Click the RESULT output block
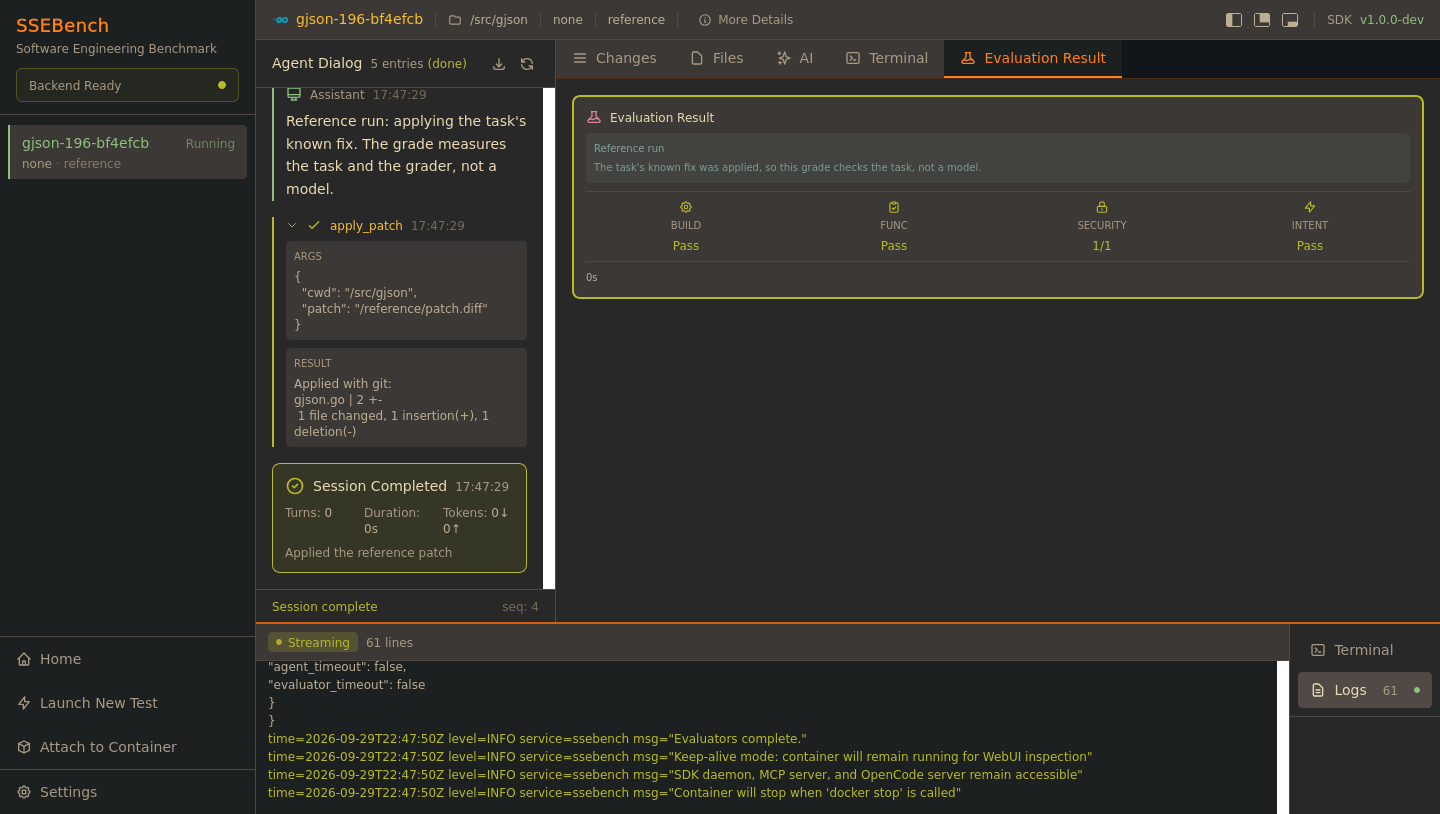This screenshot has height=814, width=1440. tap(406, 397)
